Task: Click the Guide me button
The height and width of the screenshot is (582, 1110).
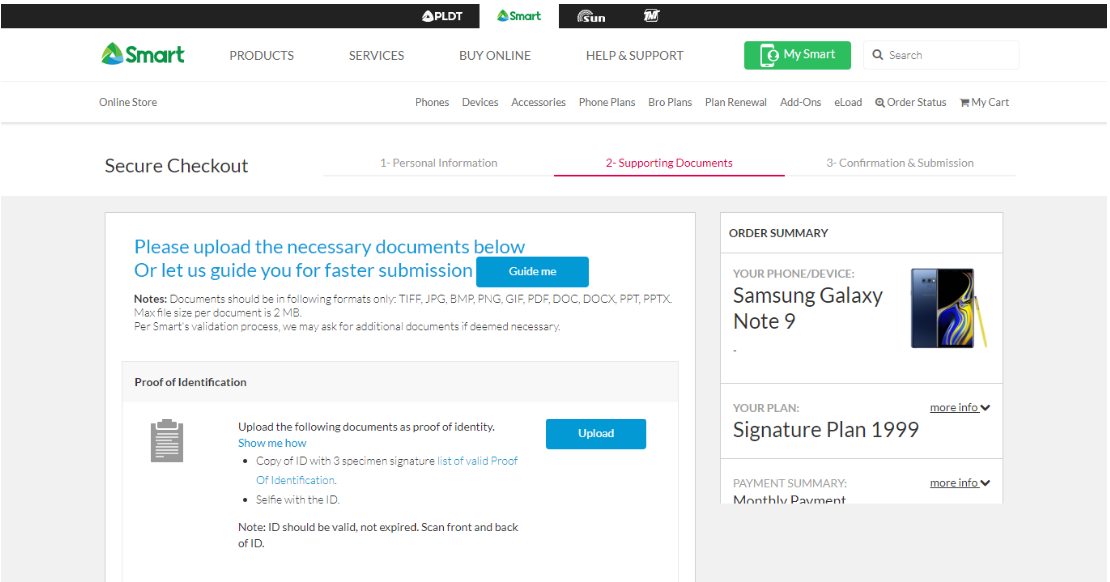Action: [532, 271]
